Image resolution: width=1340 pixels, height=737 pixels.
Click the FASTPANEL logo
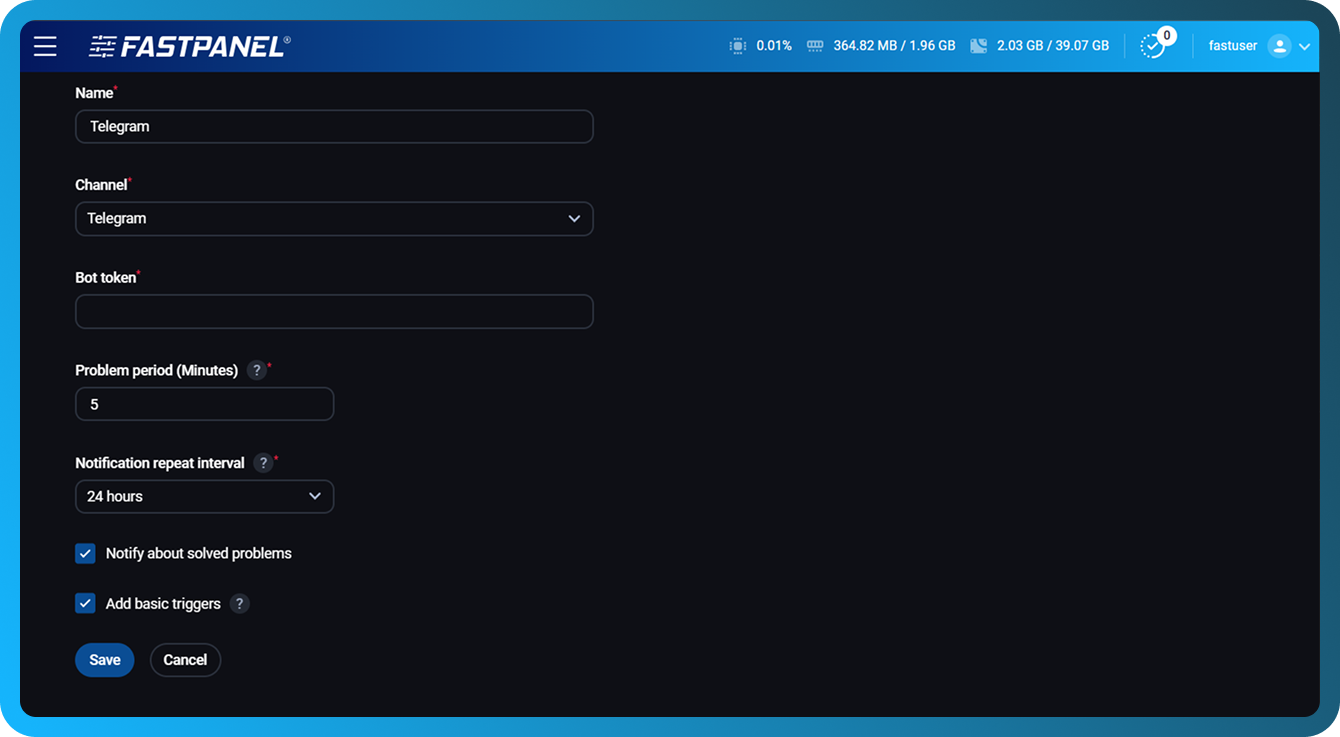pos(190,46)
